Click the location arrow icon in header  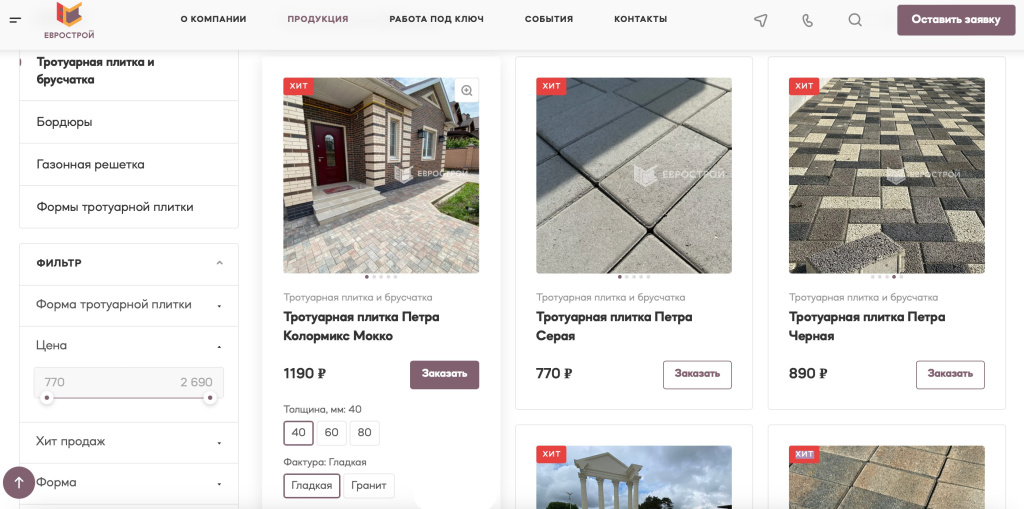pos(760,20)
